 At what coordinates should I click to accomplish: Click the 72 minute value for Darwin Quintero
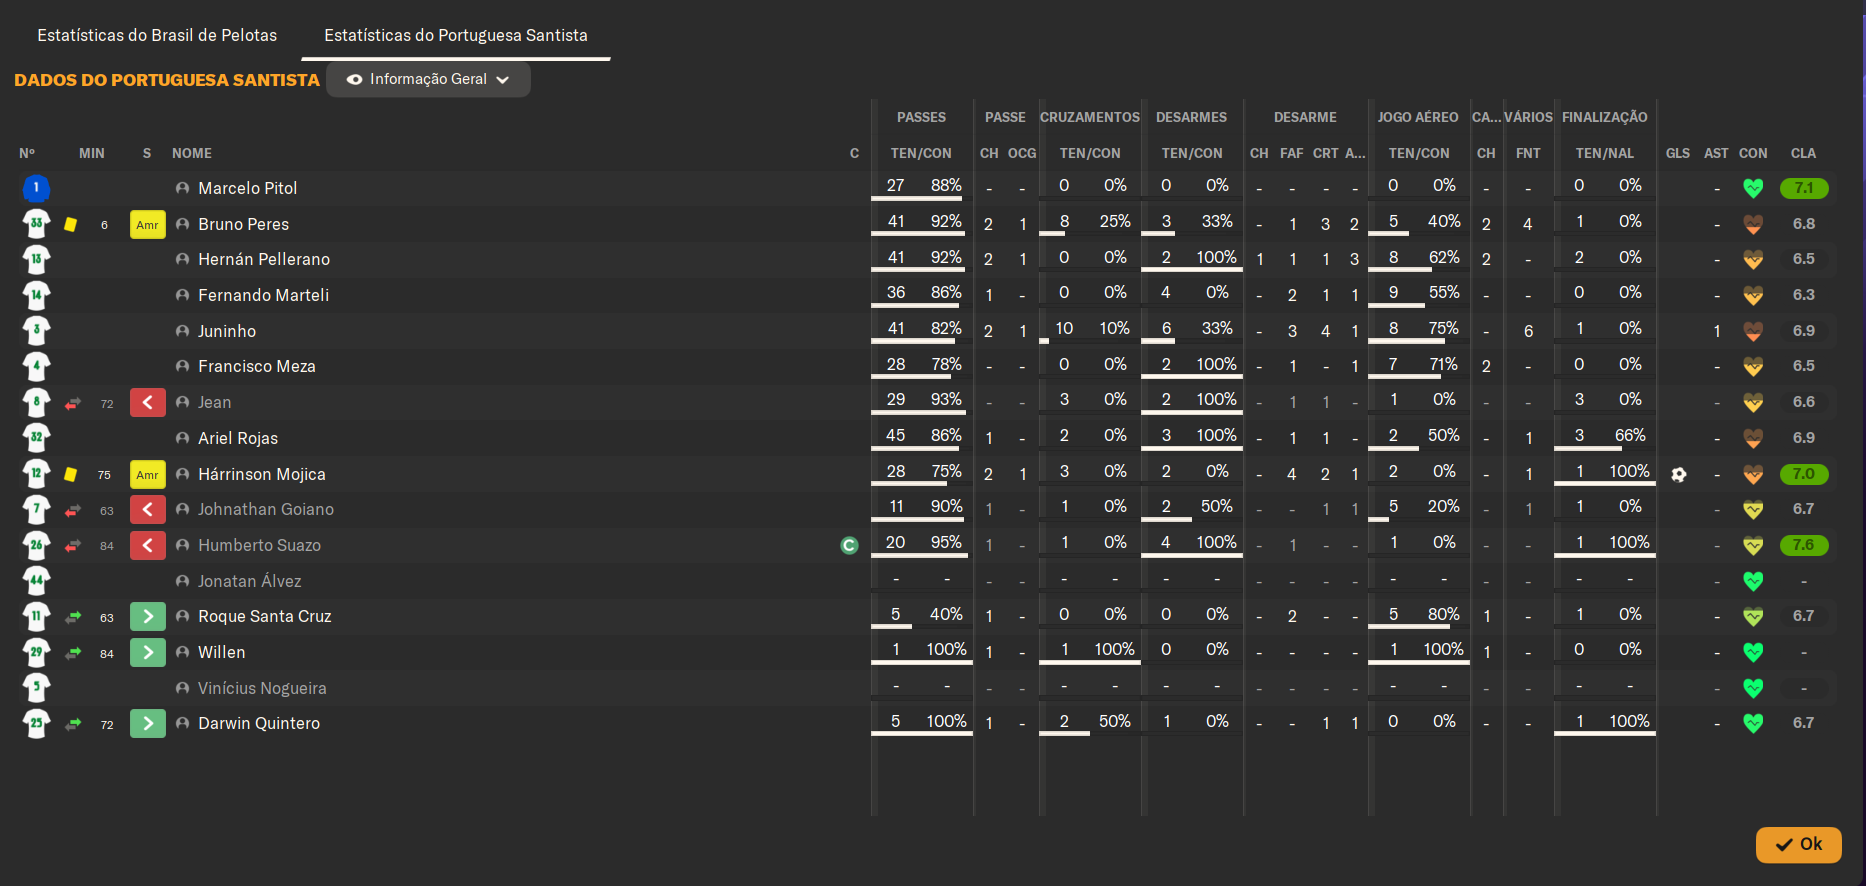point(107,725)
